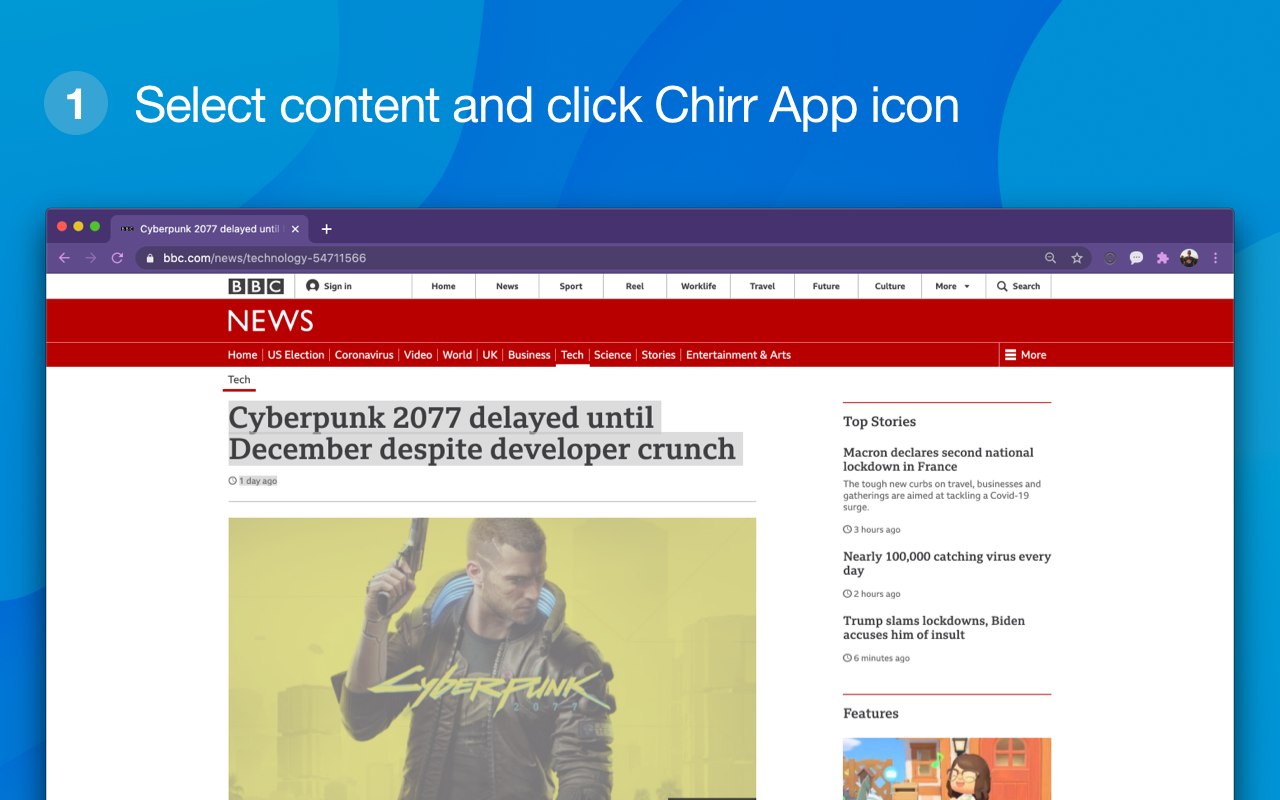1280x800 pixels.
Task: Click the BBC blocks logo
Action: tap(256, 286)
